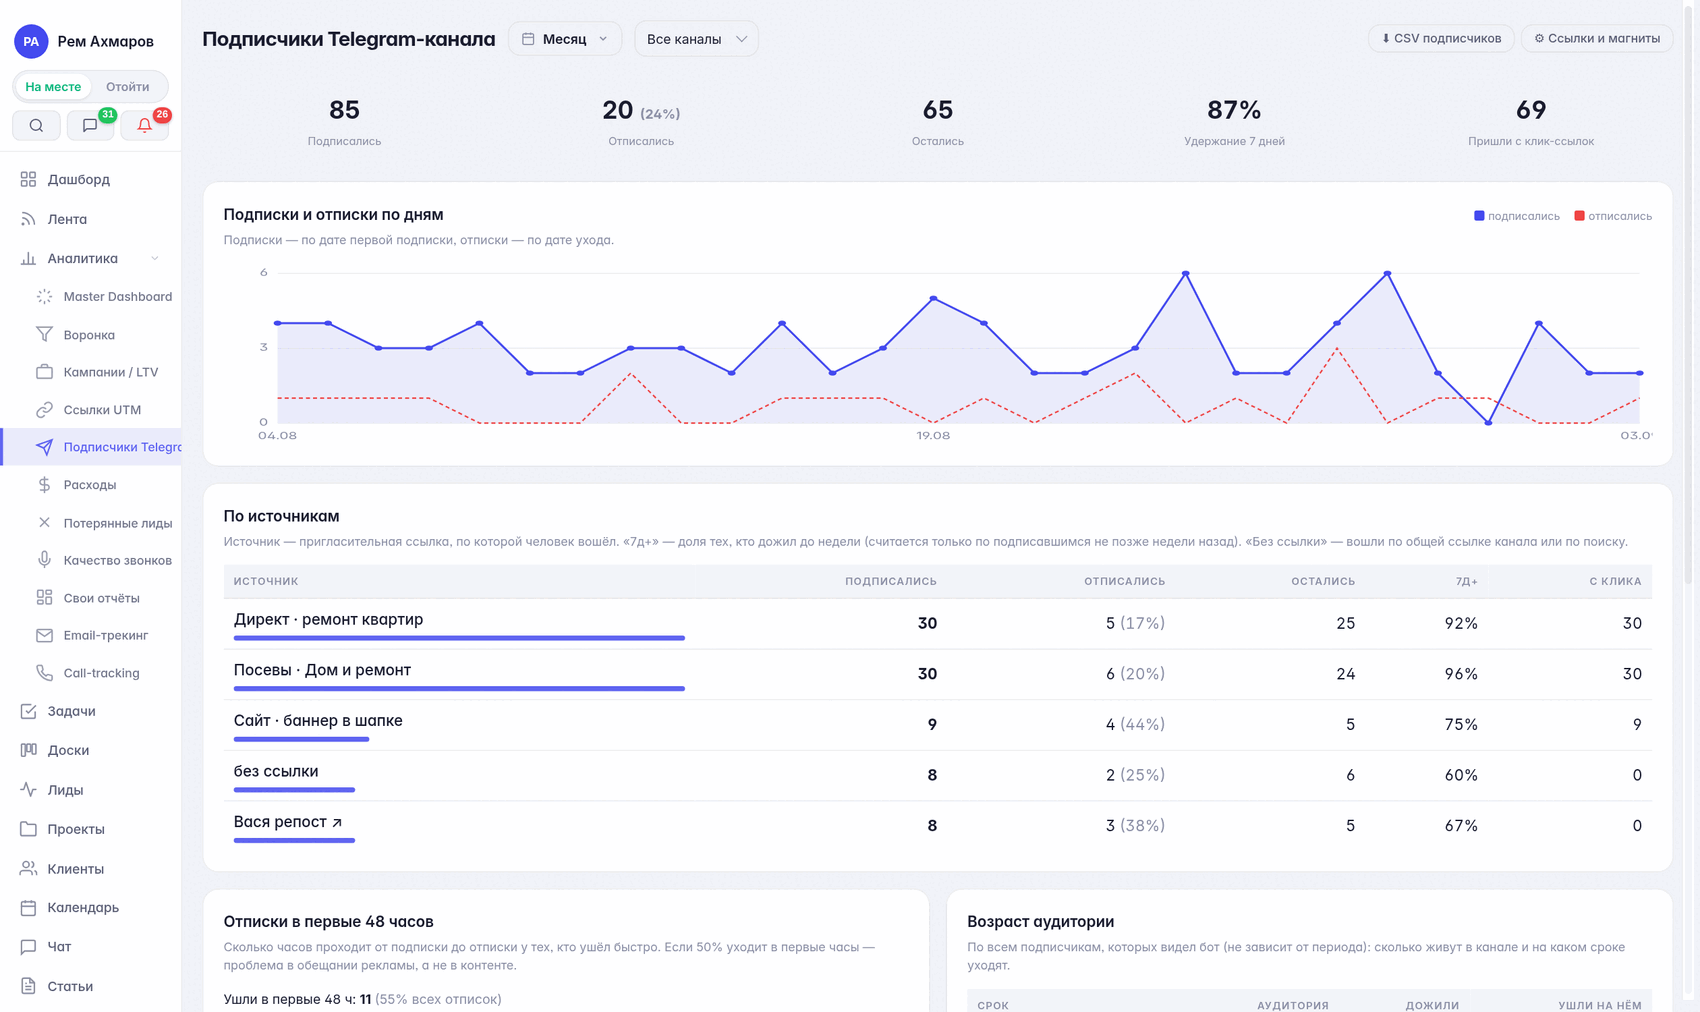Set status to Отойти

[x=128, y=87]
